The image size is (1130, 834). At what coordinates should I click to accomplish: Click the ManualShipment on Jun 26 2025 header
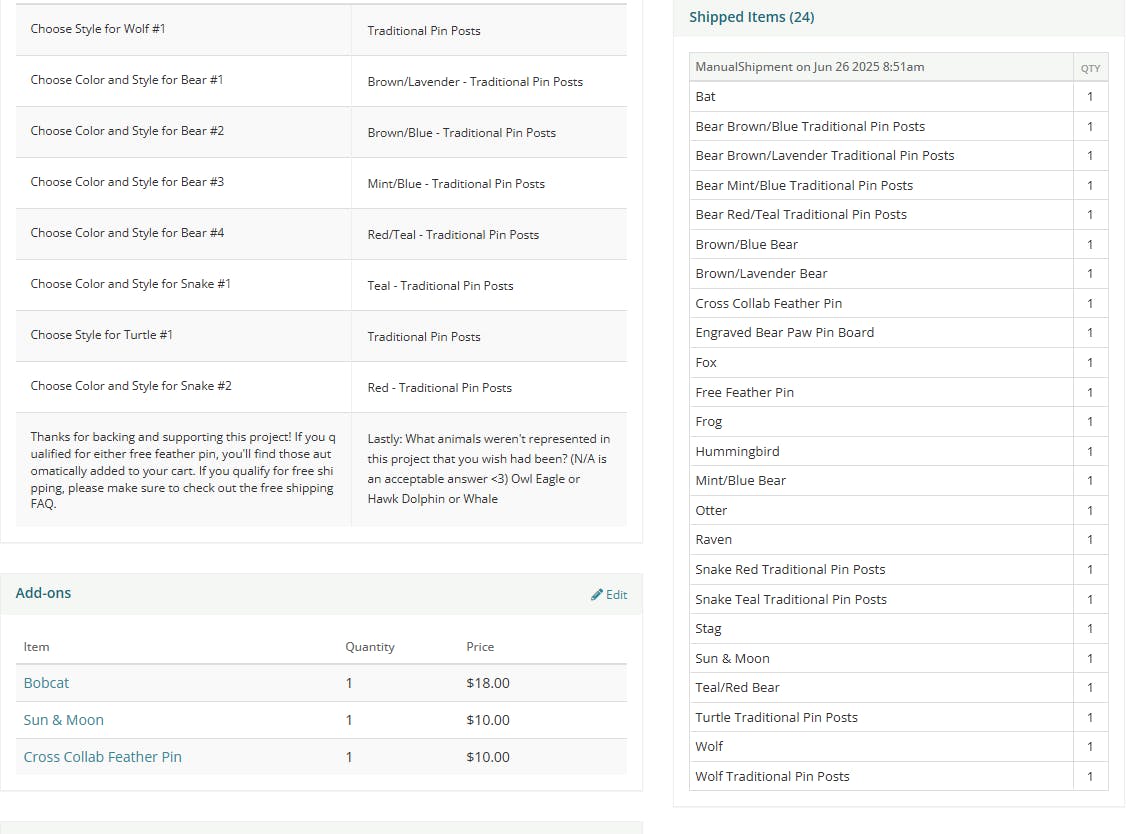[809, 67]
